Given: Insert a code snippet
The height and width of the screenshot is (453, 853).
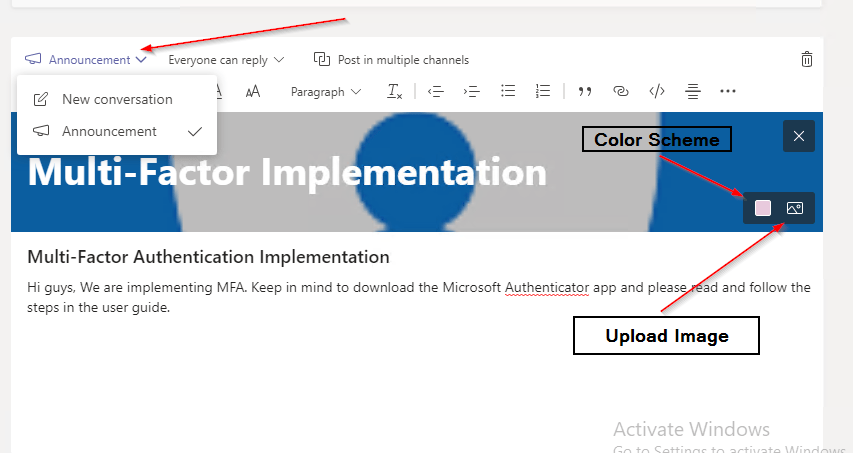Looking at the screenshot, I should pos(657,92).
